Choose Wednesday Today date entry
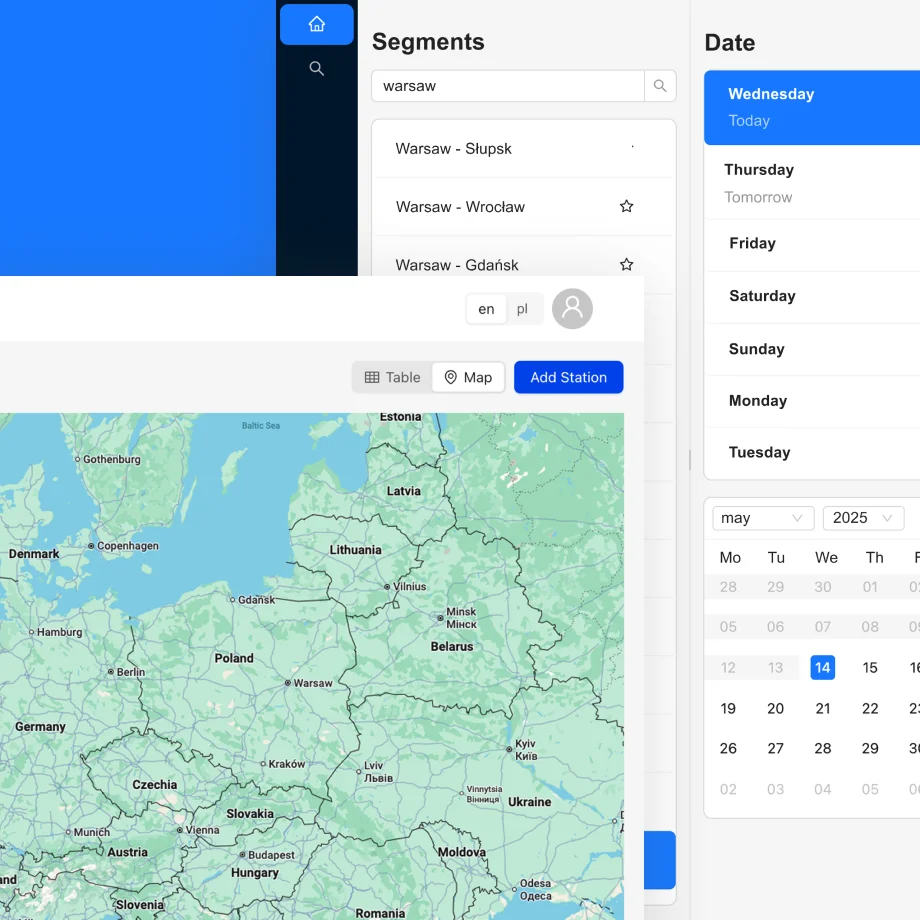 click(x=810, y=107)
